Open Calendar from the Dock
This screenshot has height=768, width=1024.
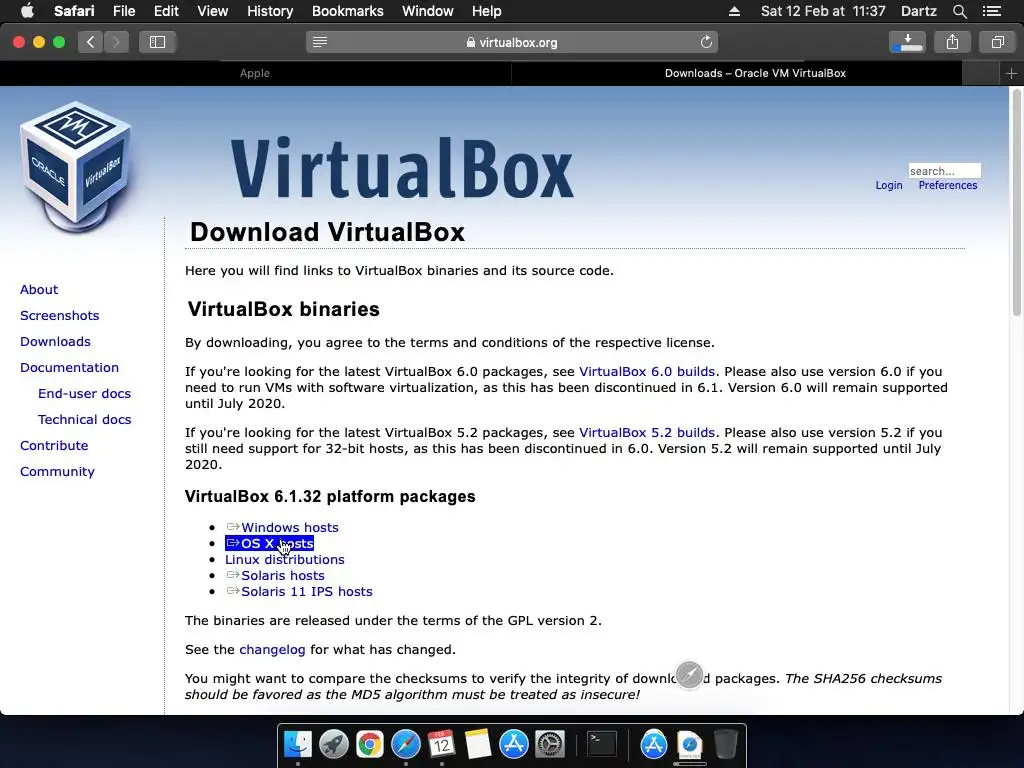tap(441, 744)
